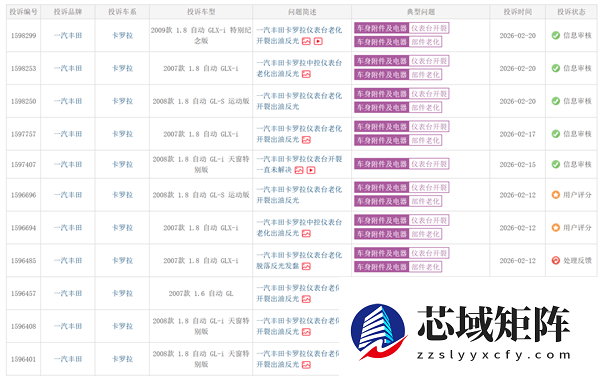Select complaint number 1596457
The image size is (600, 377).
pos(23,294)
